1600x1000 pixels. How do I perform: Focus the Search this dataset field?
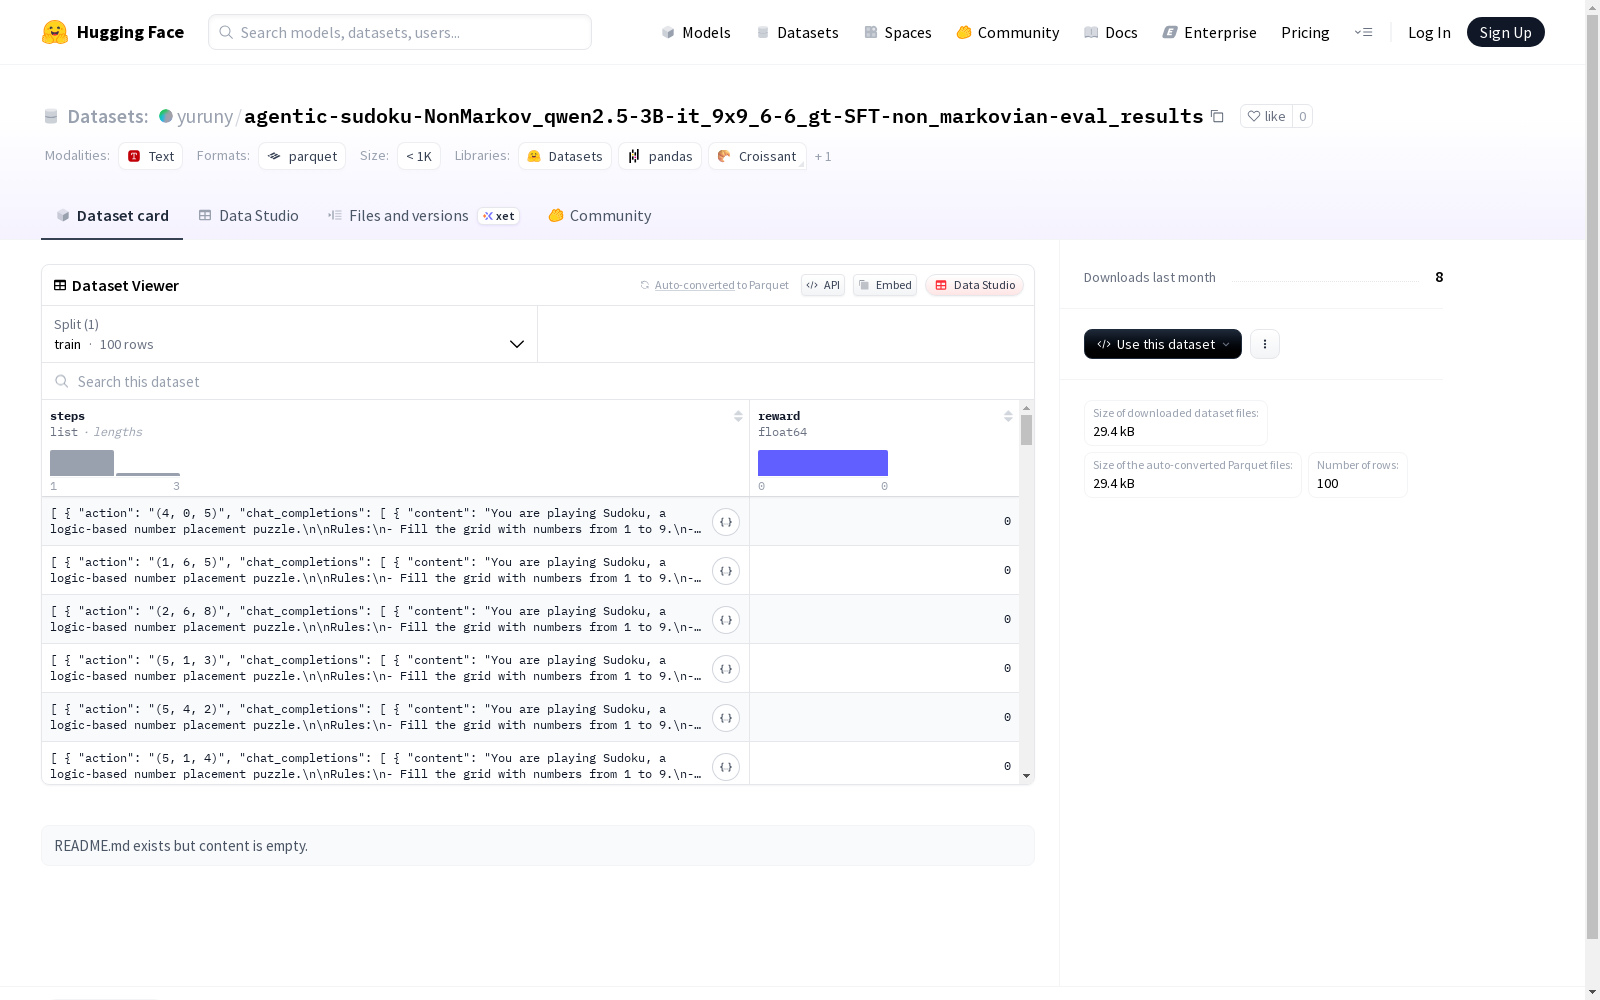[x=538, y=381]
